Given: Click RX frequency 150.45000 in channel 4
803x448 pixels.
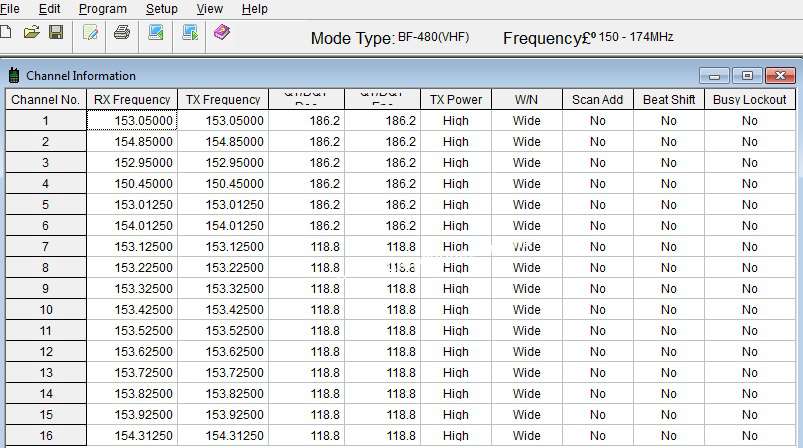Looking at the screenshot, I should (x=132, y=183).
